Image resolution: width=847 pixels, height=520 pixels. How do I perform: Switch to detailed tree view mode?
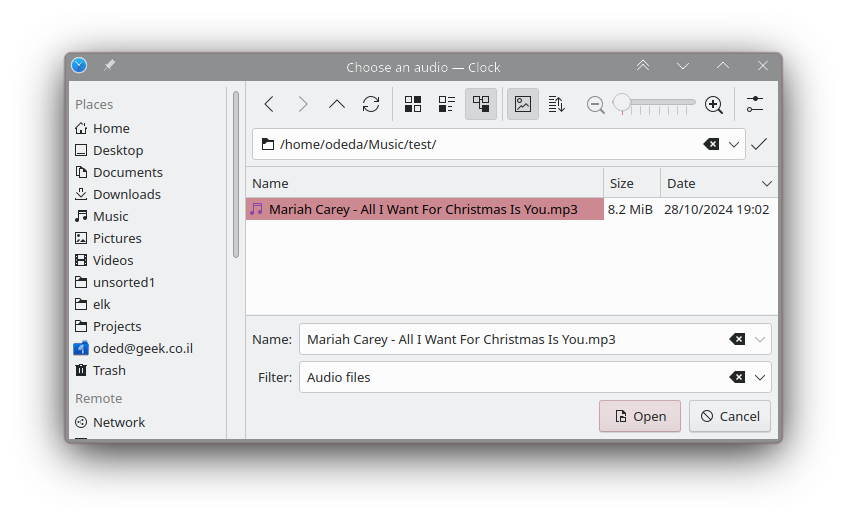pos(481,104)
